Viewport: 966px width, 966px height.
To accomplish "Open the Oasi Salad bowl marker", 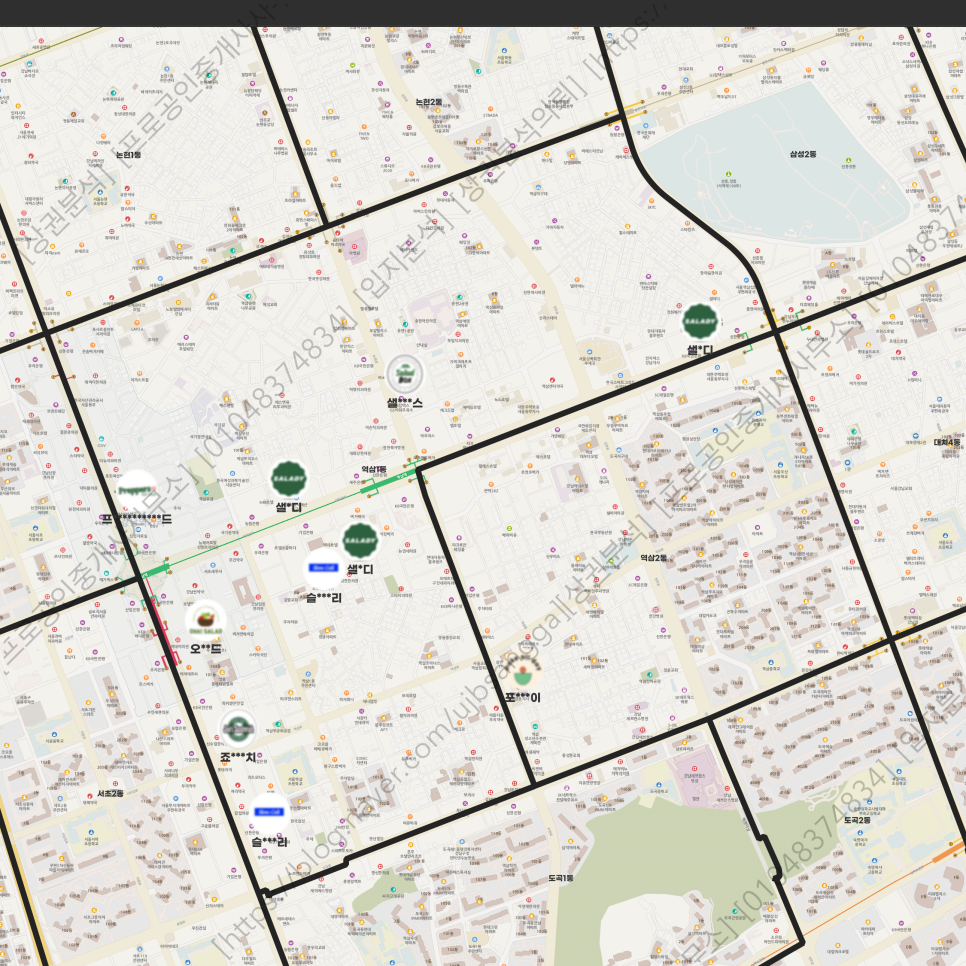I will 206,620.
